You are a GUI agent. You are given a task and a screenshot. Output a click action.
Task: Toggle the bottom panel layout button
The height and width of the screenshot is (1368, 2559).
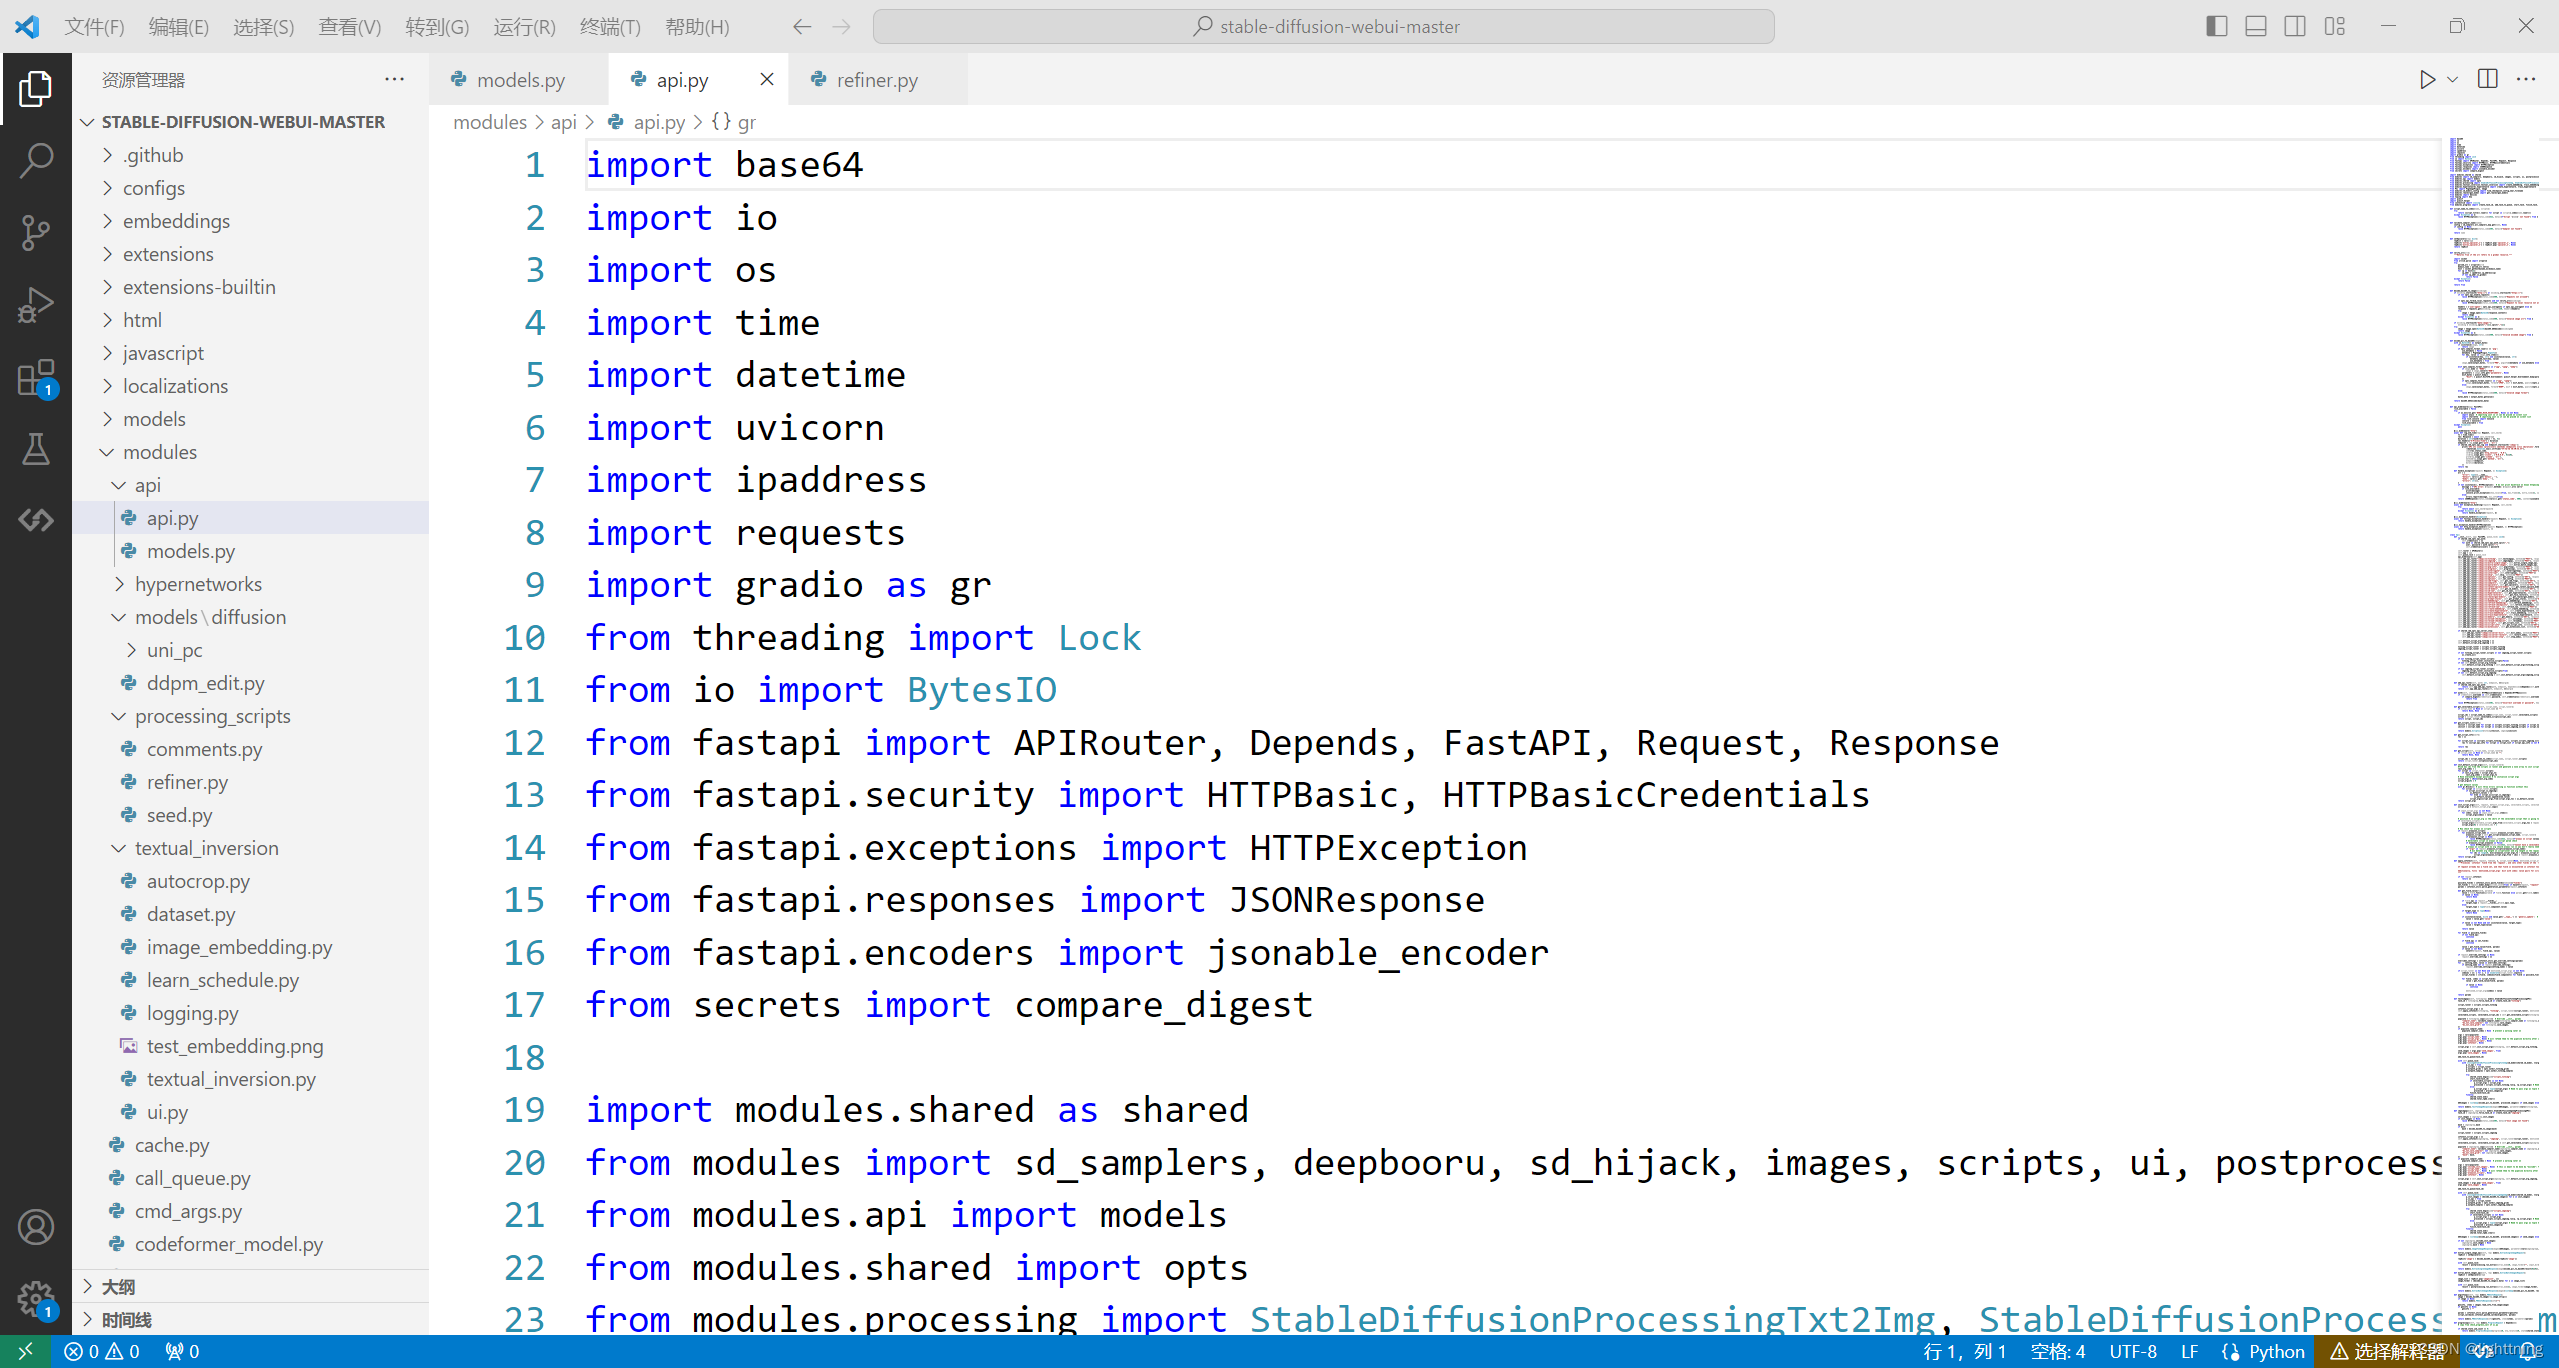pos(2255,26)
